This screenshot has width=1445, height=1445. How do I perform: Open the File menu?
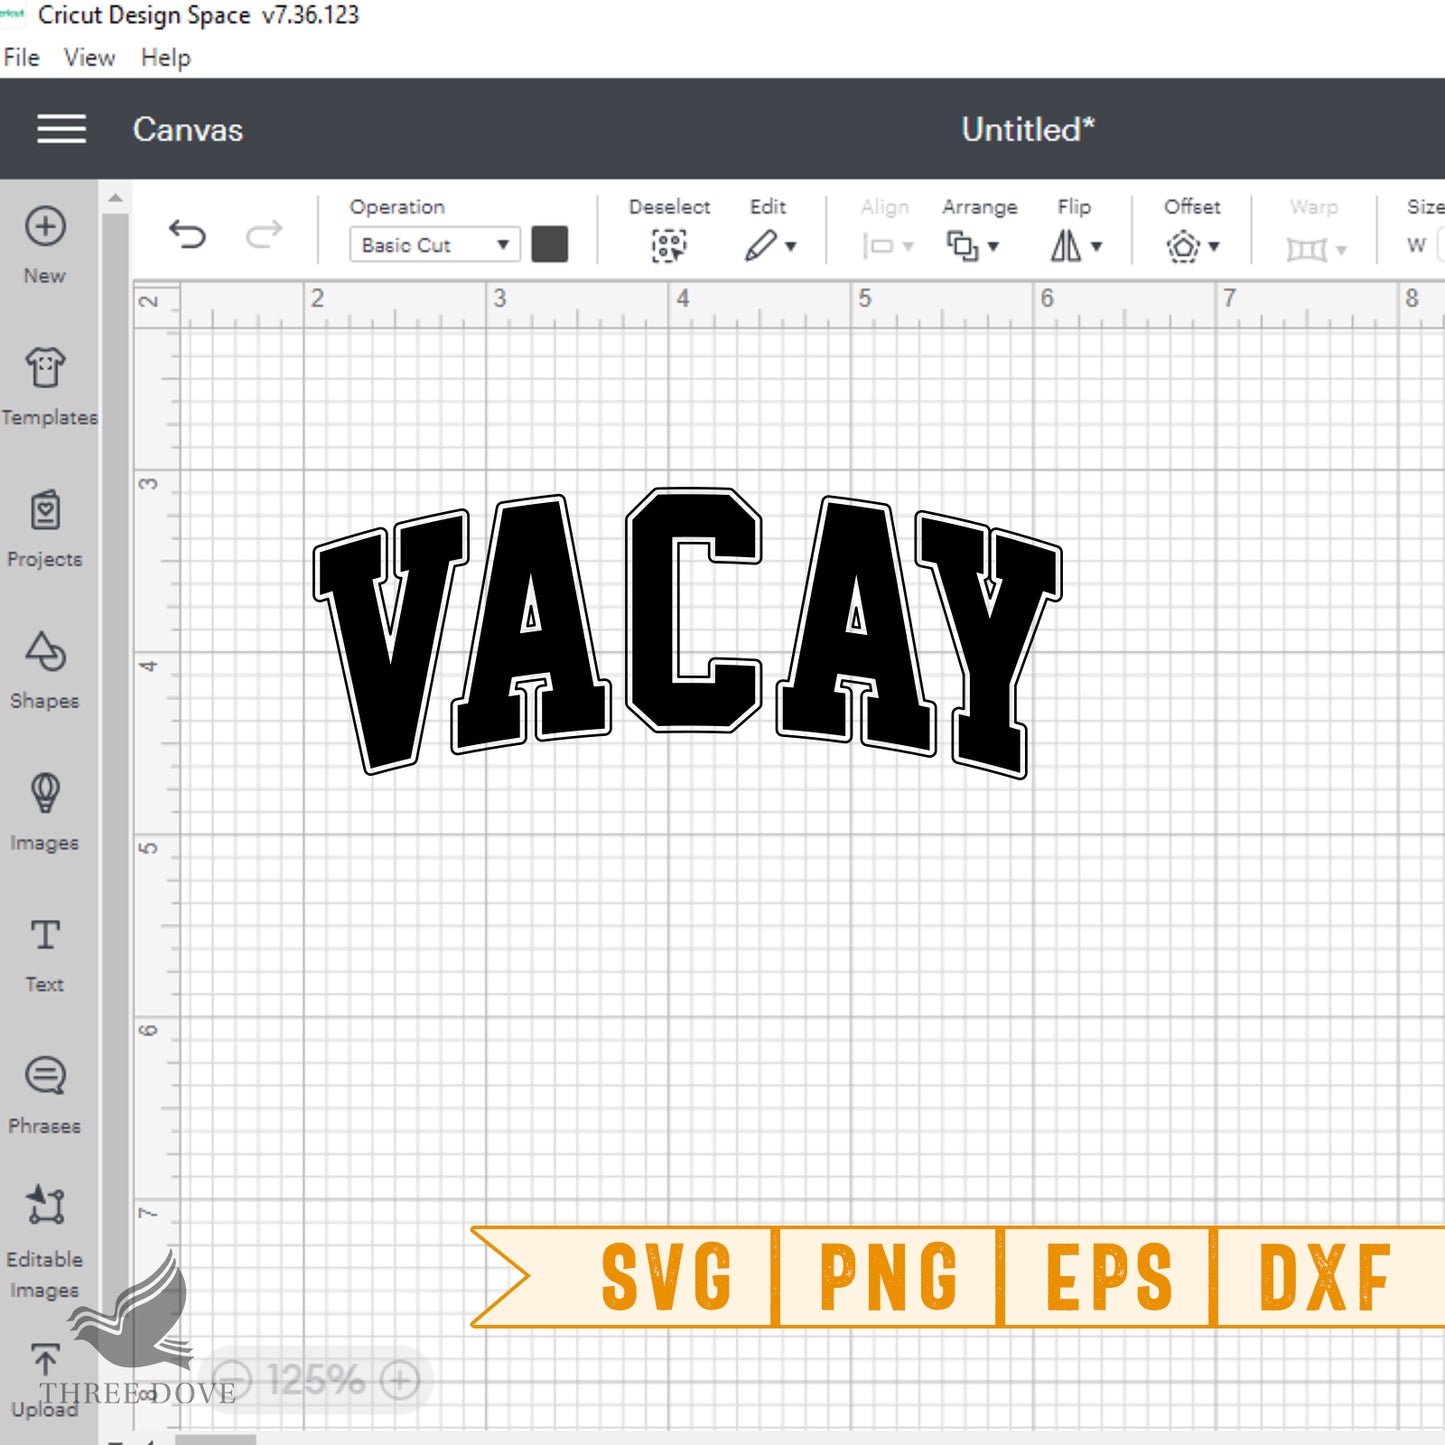click(x=21, y=58)
